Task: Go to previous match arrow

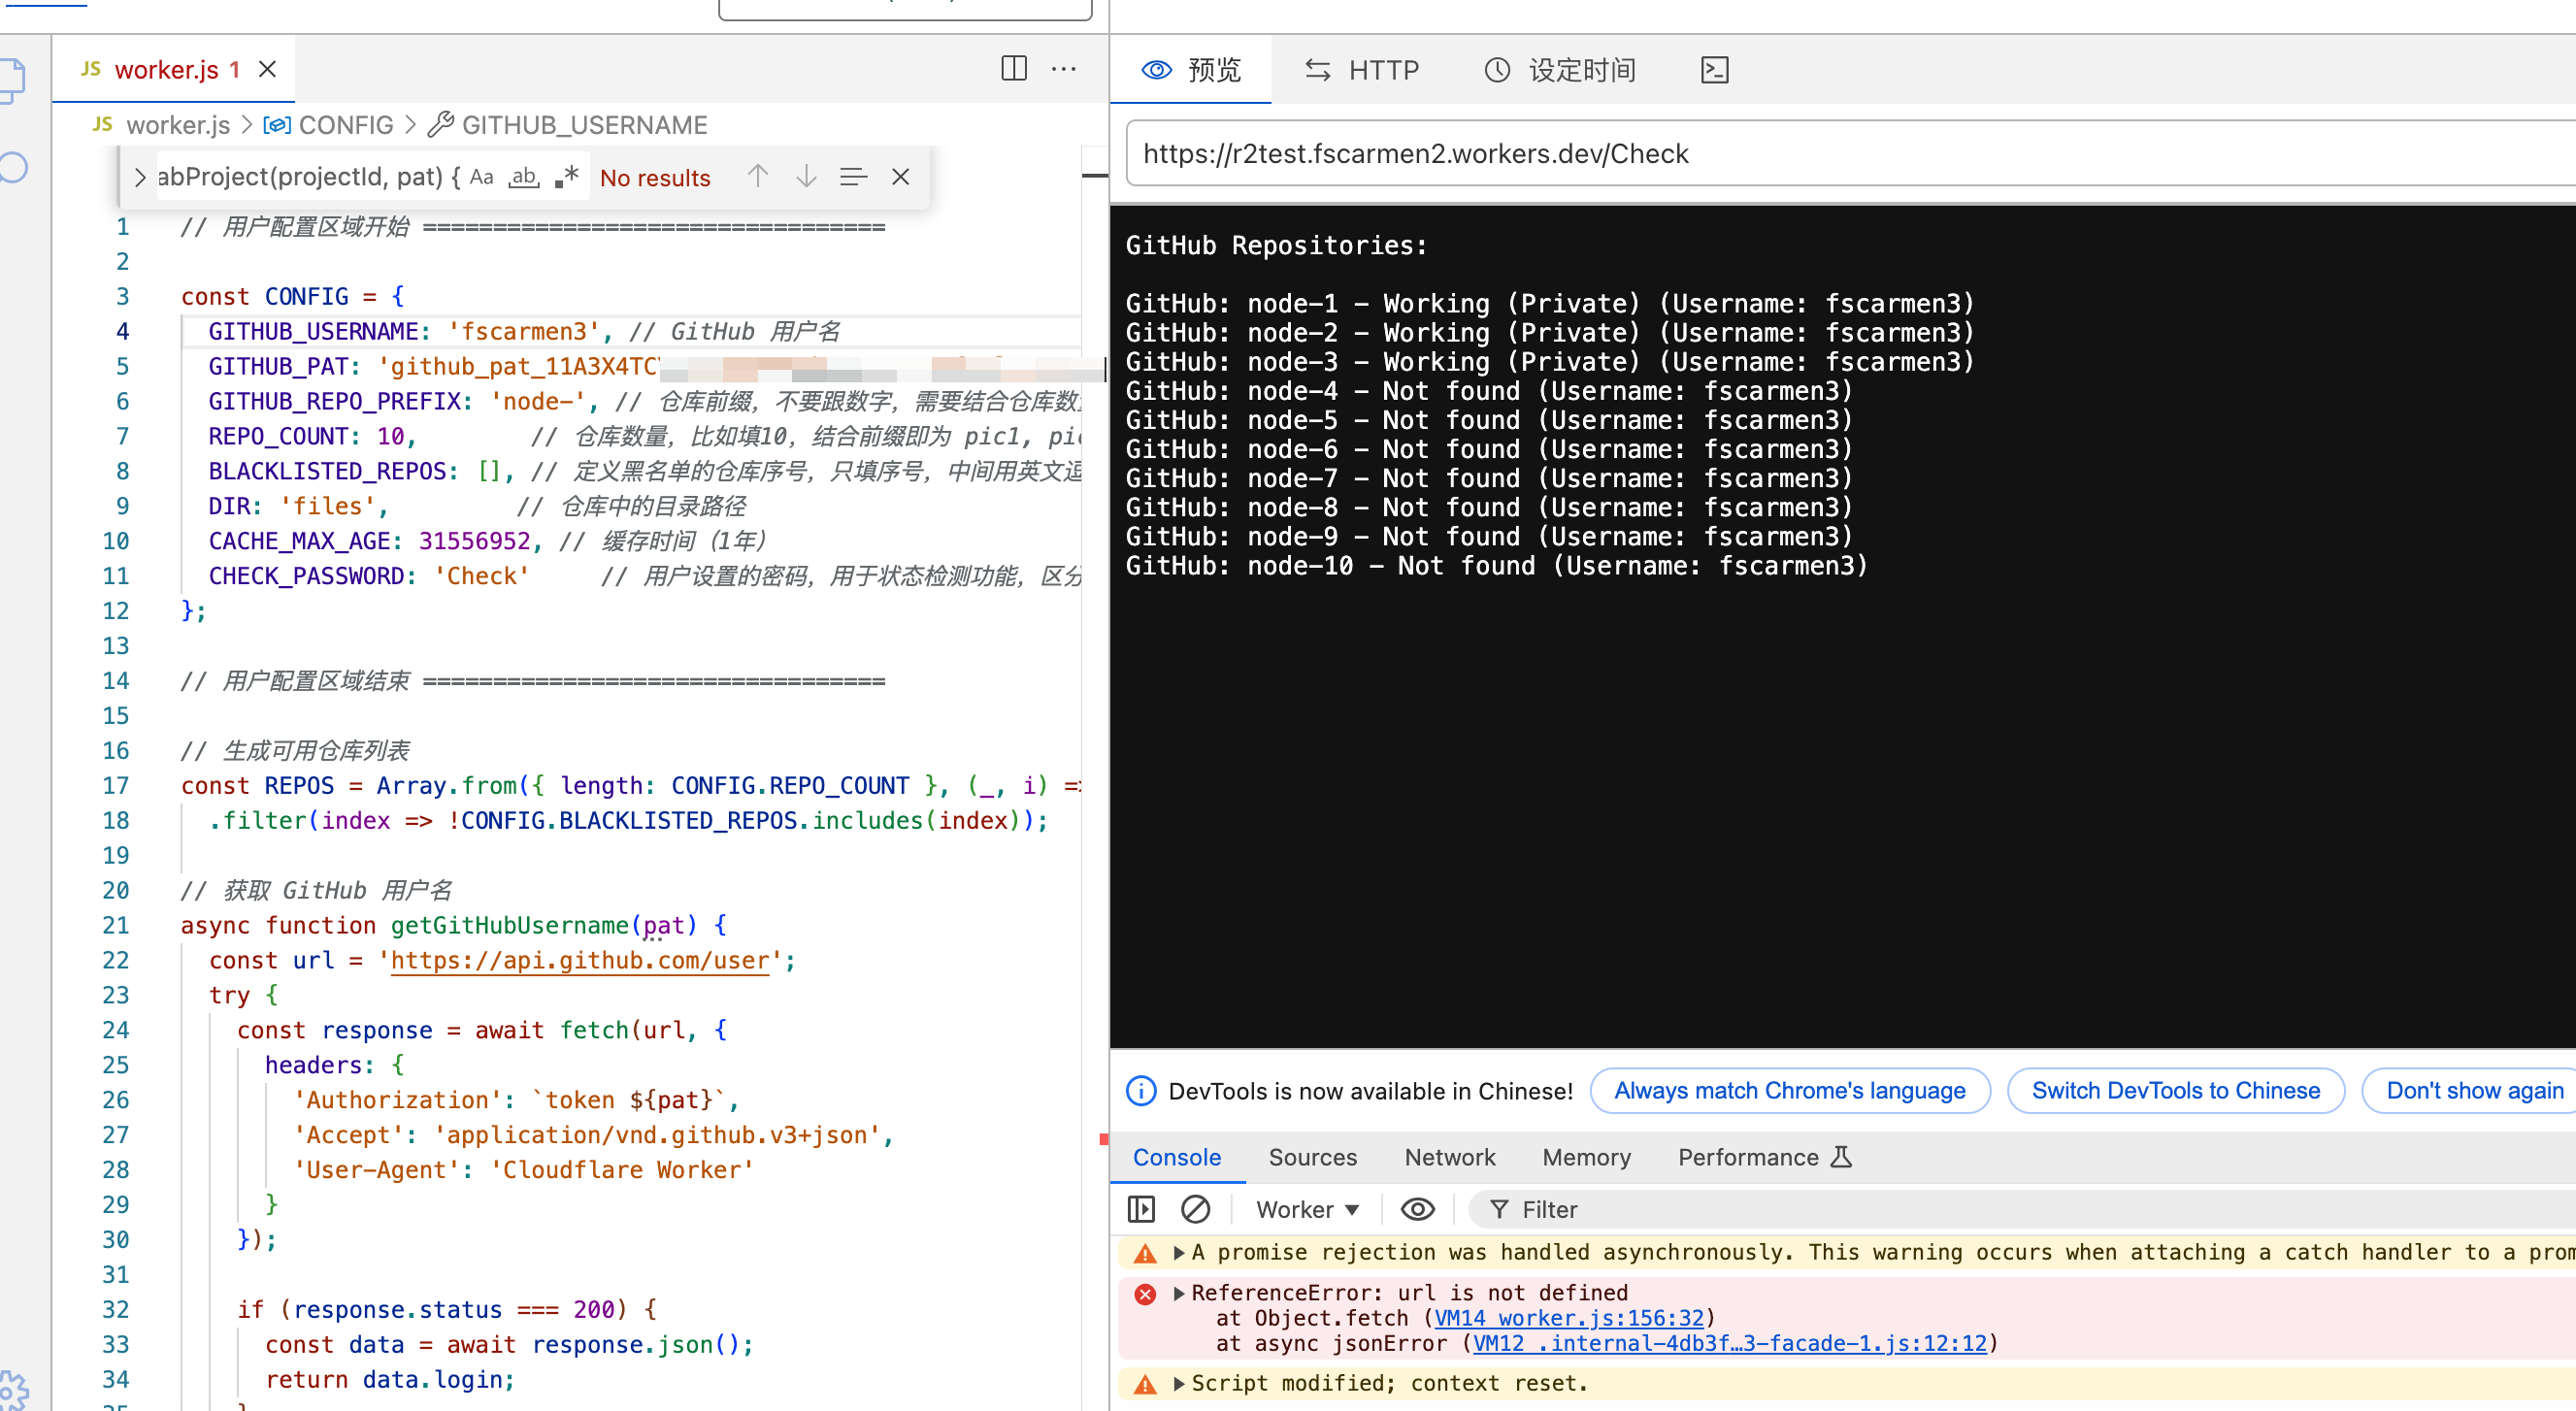Action: (757, 177)
